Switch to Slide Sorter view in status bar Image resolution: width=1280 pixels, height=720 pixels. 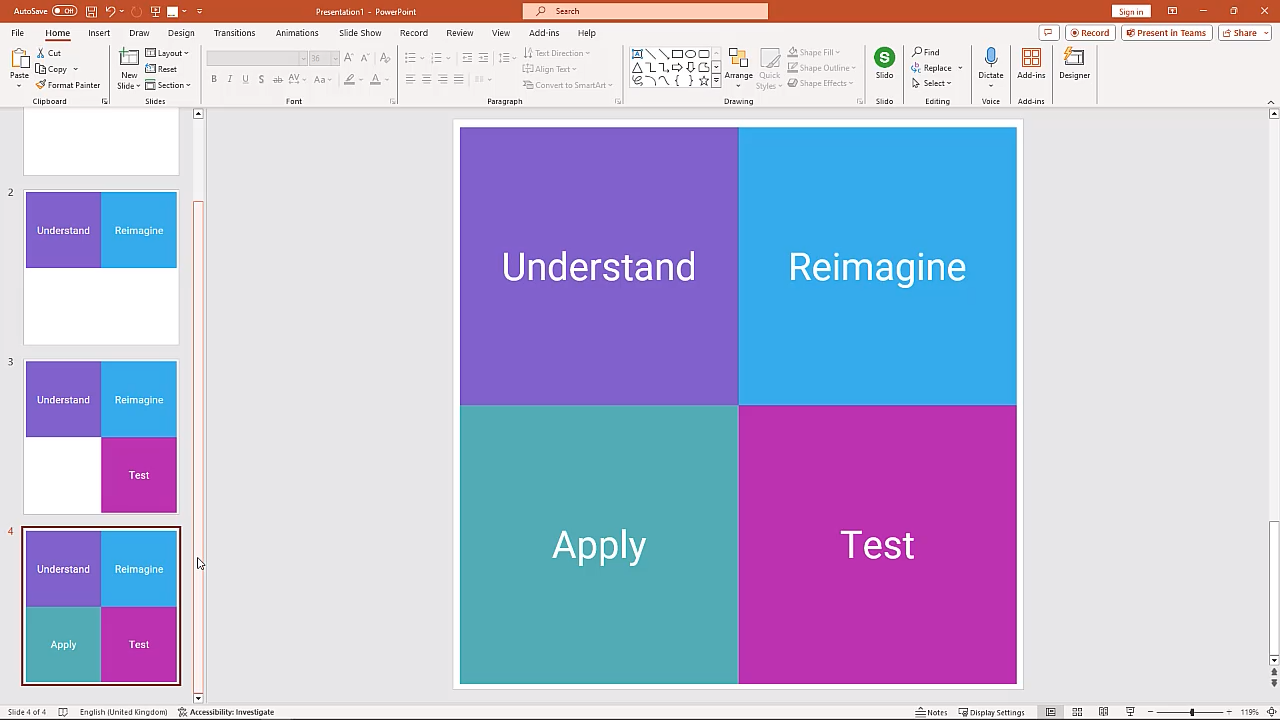coord(1077,712)
